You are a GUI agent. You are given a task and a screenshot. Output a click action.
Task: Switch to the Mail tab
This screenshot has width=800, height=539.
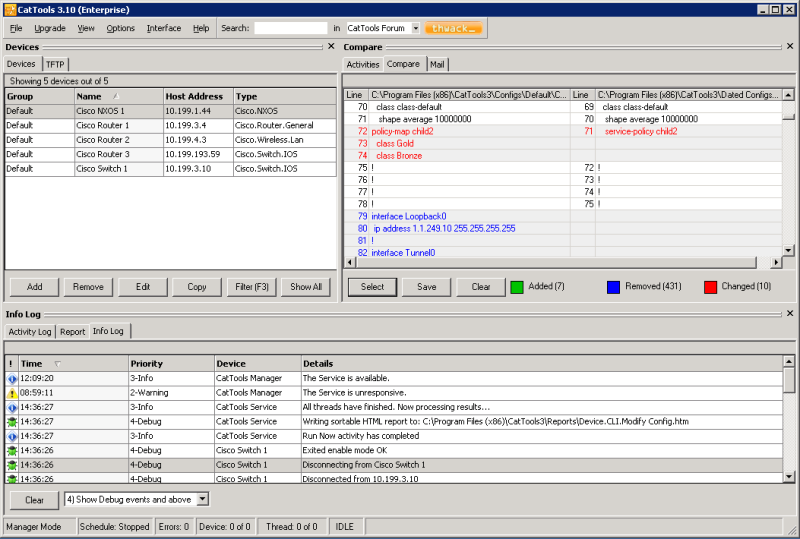pos(437,64)
